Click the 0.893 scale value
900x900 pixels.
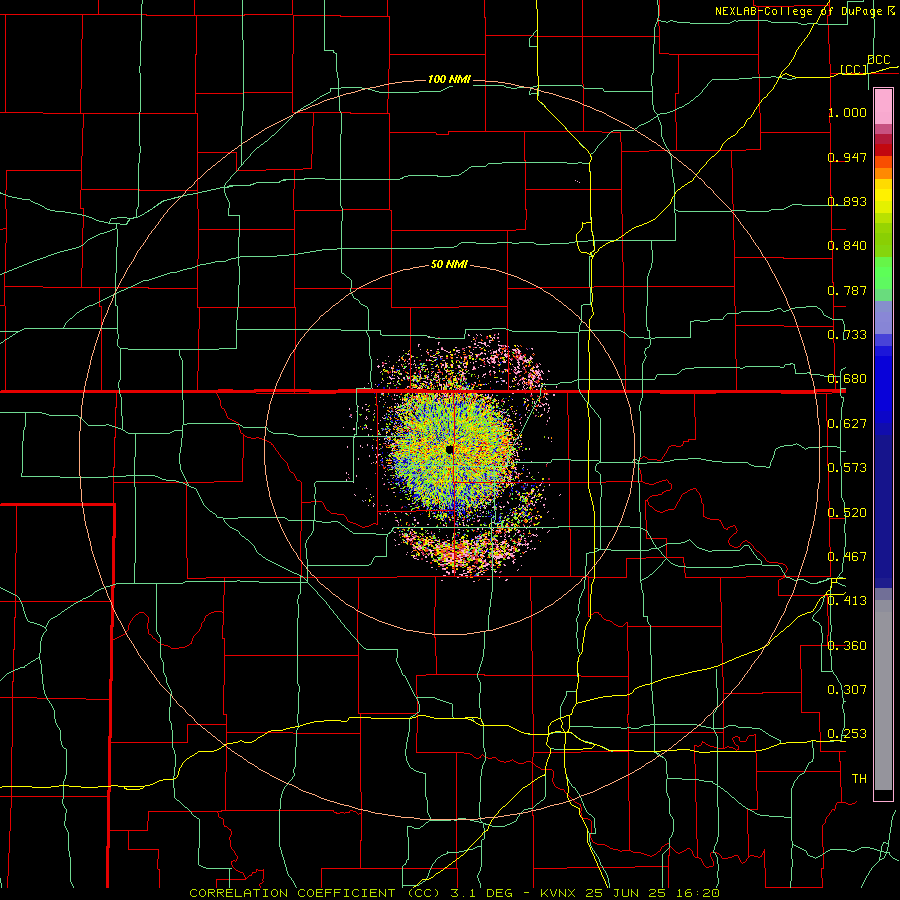[x=847, y=201]
